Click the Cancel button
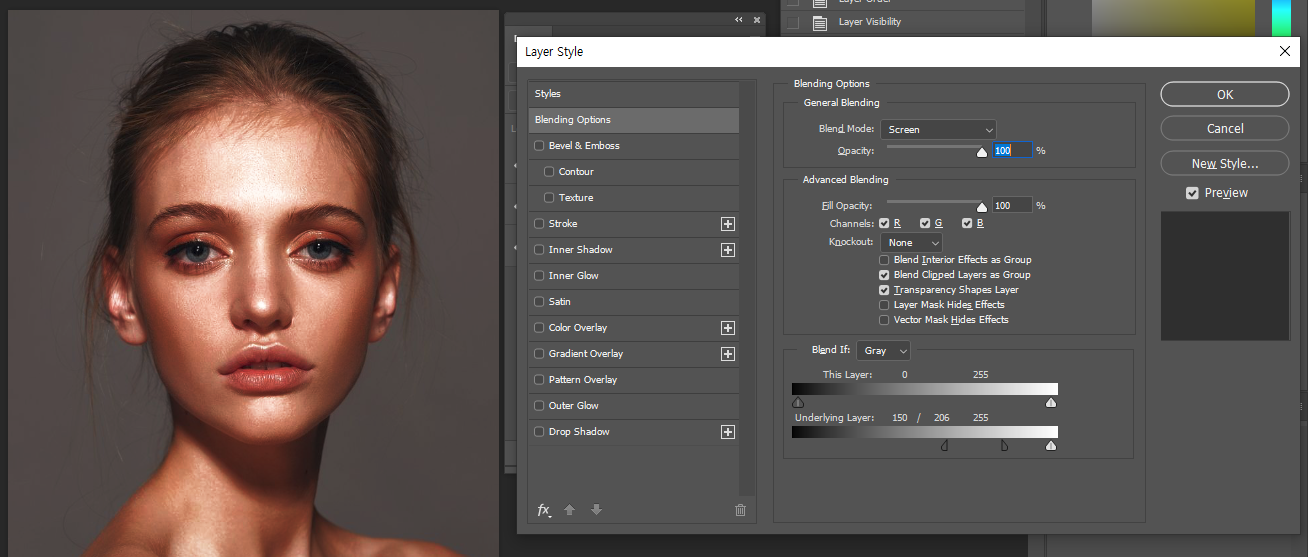Viewport: 1308px width, 557px height. pyautogui.click(x=1225, y=129)
